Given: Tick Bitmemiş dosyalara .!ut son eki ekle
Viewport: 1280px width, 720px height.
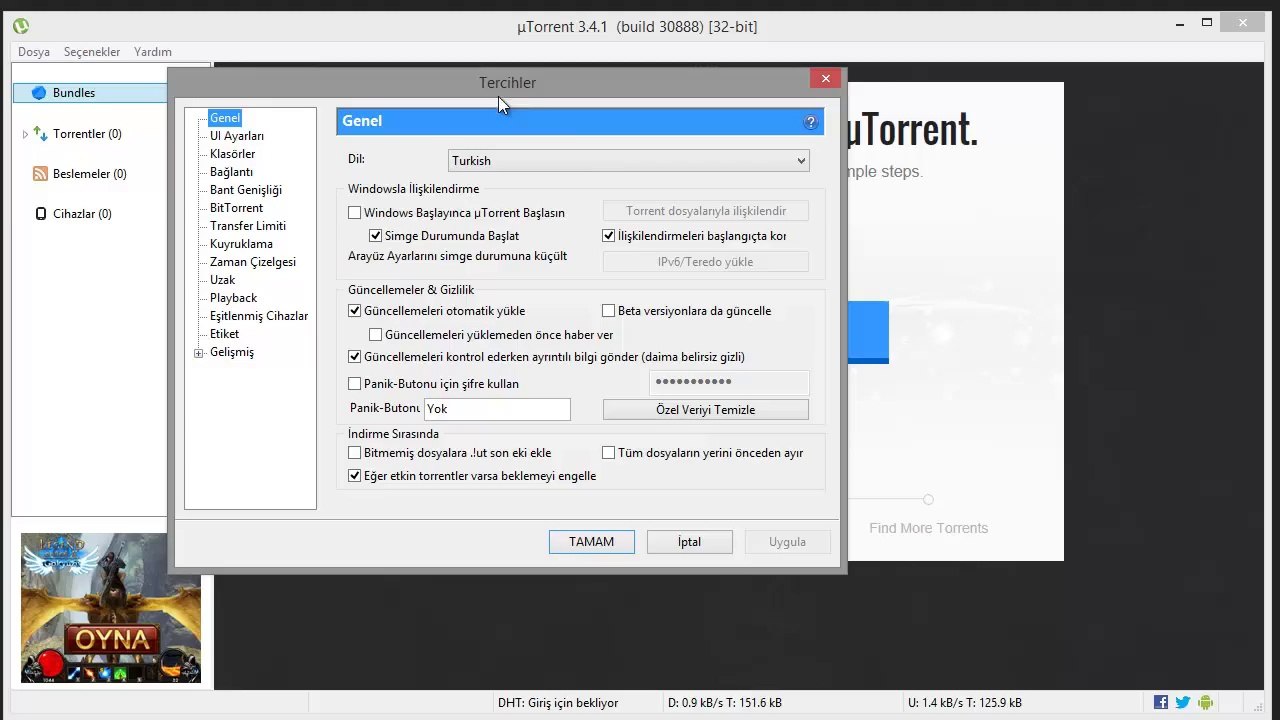Looking at the screenshot, I should (354, 453).
